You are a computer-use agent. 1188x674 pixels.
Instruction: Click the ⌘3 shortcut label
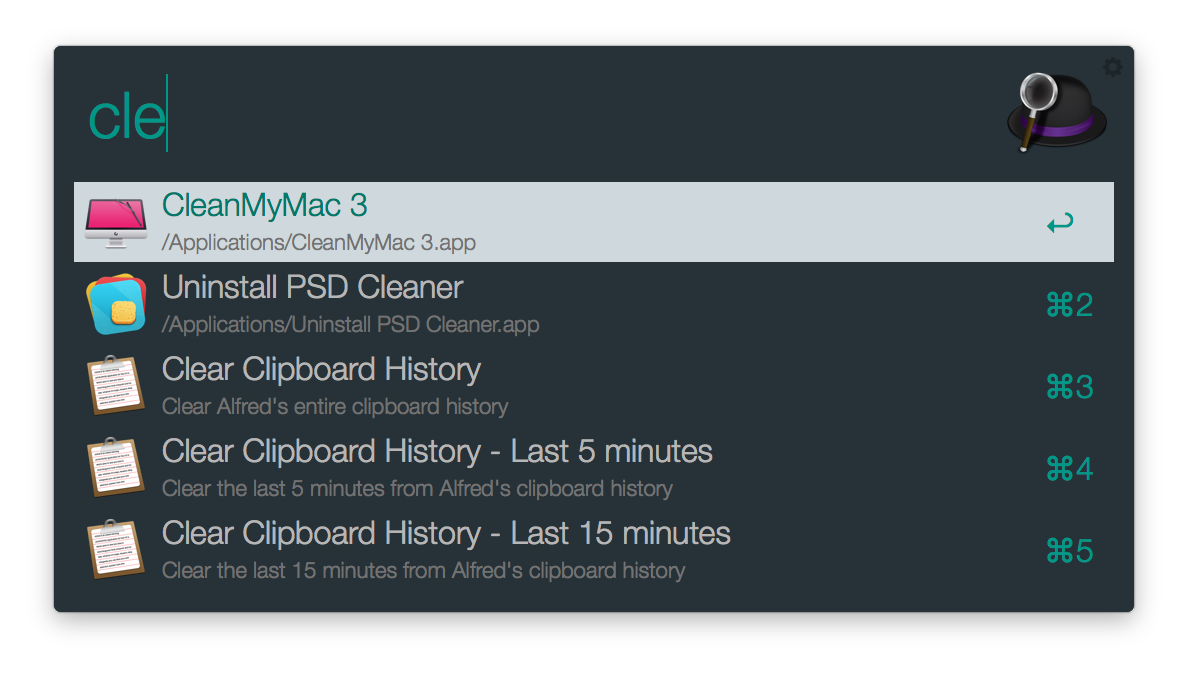(1068, 387)
